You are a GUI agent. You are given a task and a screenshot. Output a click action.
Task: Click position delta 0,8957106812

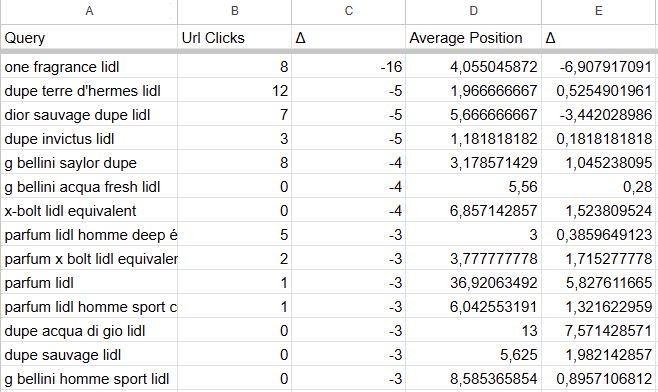[x=599, y=379]
